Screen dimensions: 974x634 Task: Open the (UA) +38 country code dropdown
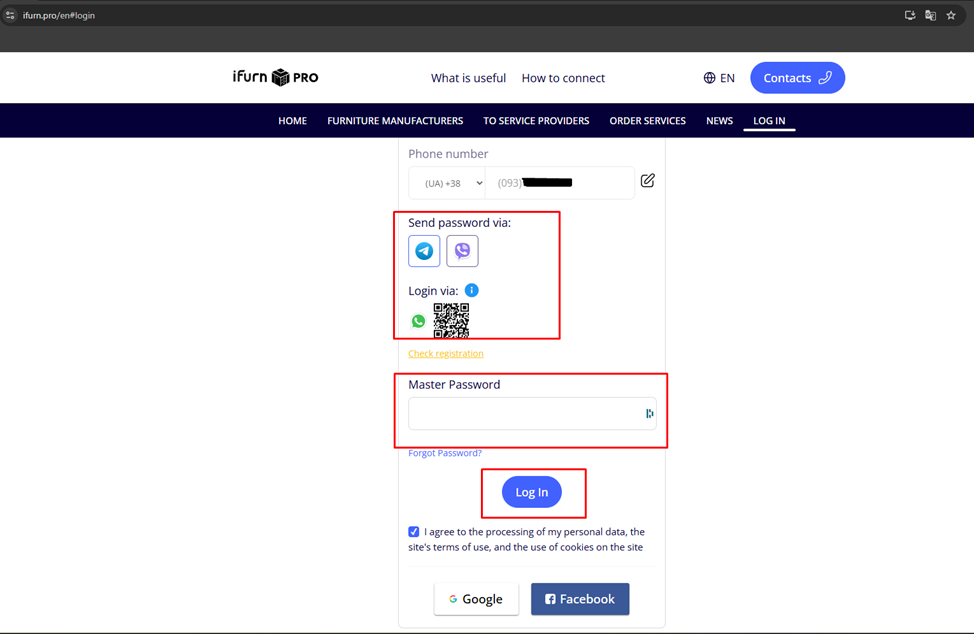click(447, 183)
